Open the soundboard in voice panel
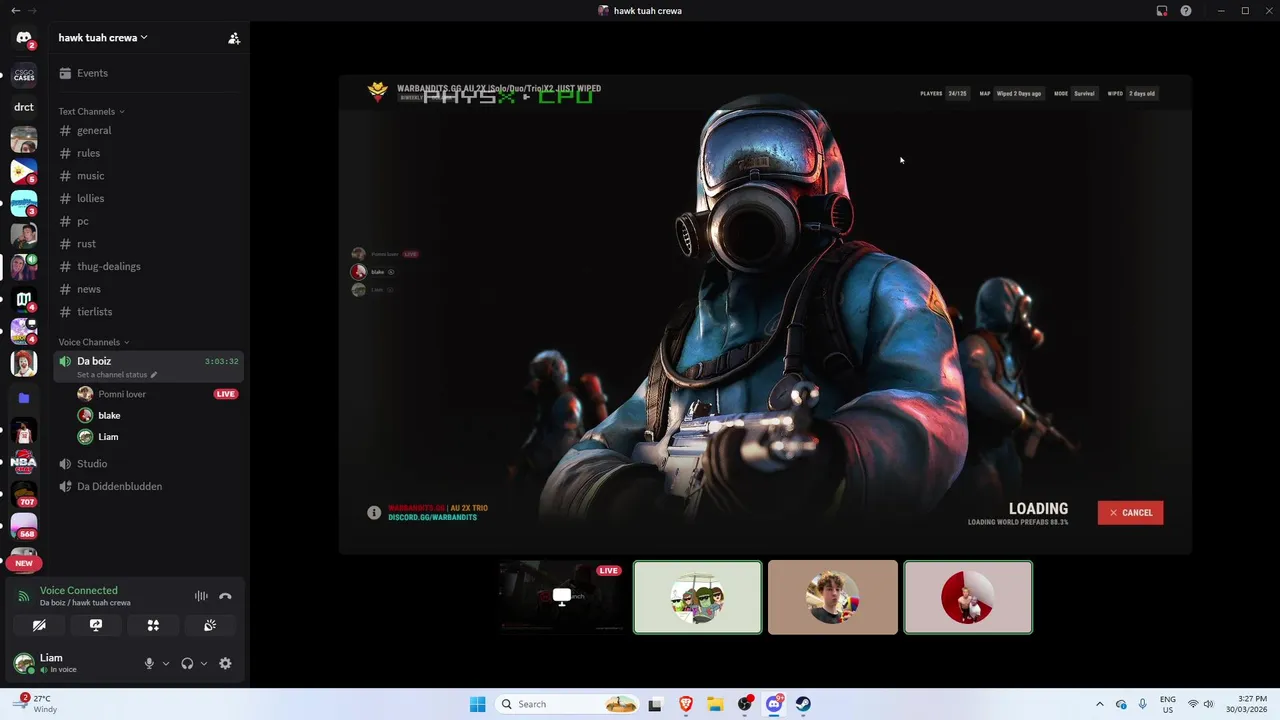Viewport: 1280px width, 720px height. pos(210,625)
